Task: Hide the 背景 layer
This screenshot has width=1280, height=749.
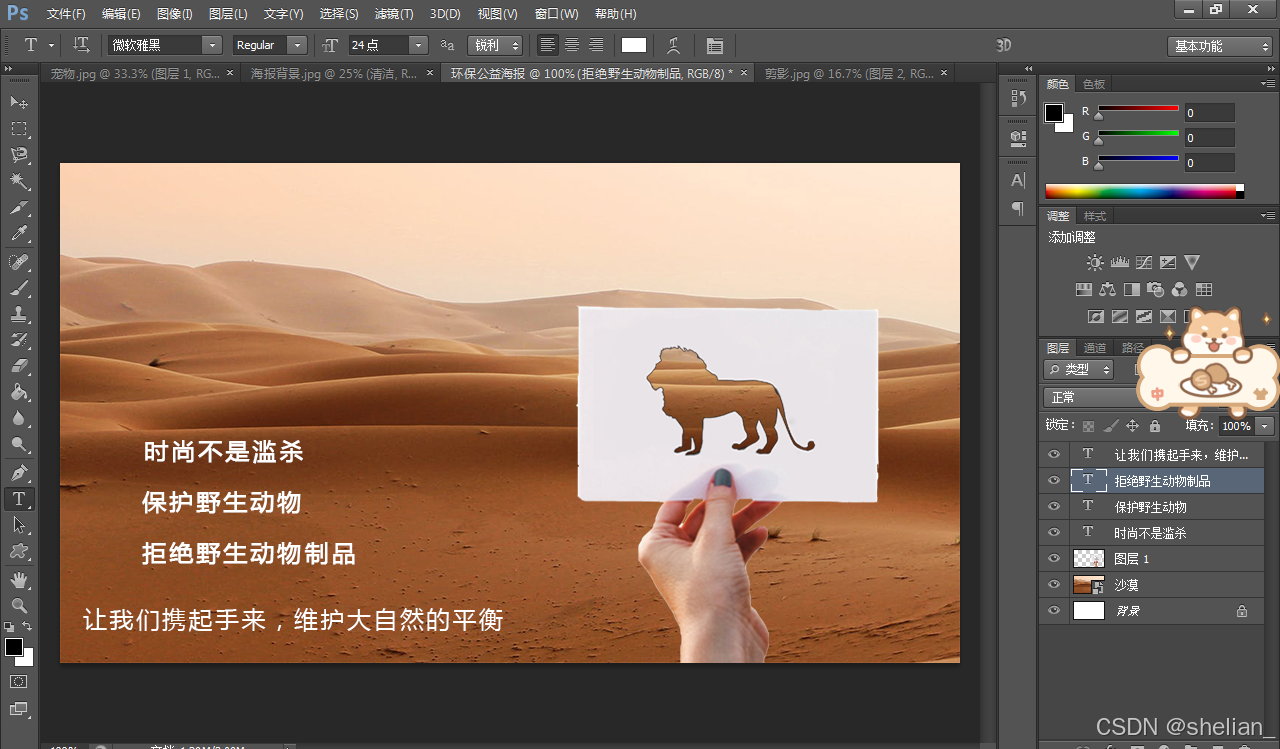Action: click(1053, 610)
